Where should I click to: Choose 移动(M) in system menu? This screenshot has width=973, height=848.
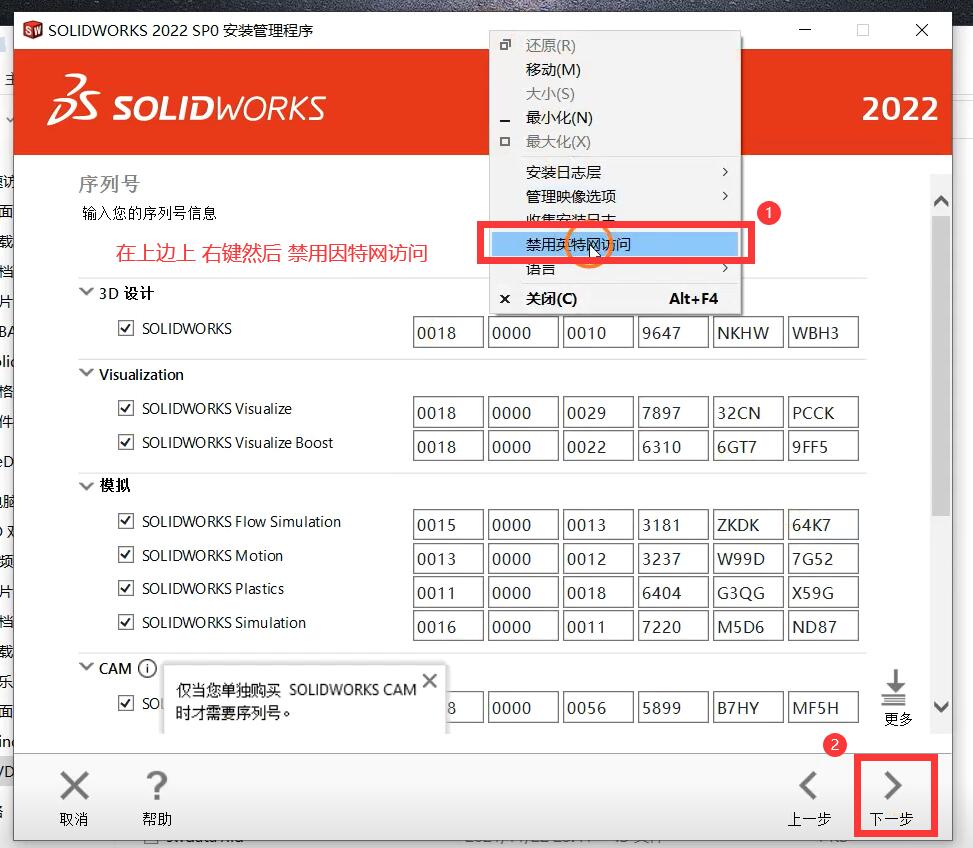point(614,69)
